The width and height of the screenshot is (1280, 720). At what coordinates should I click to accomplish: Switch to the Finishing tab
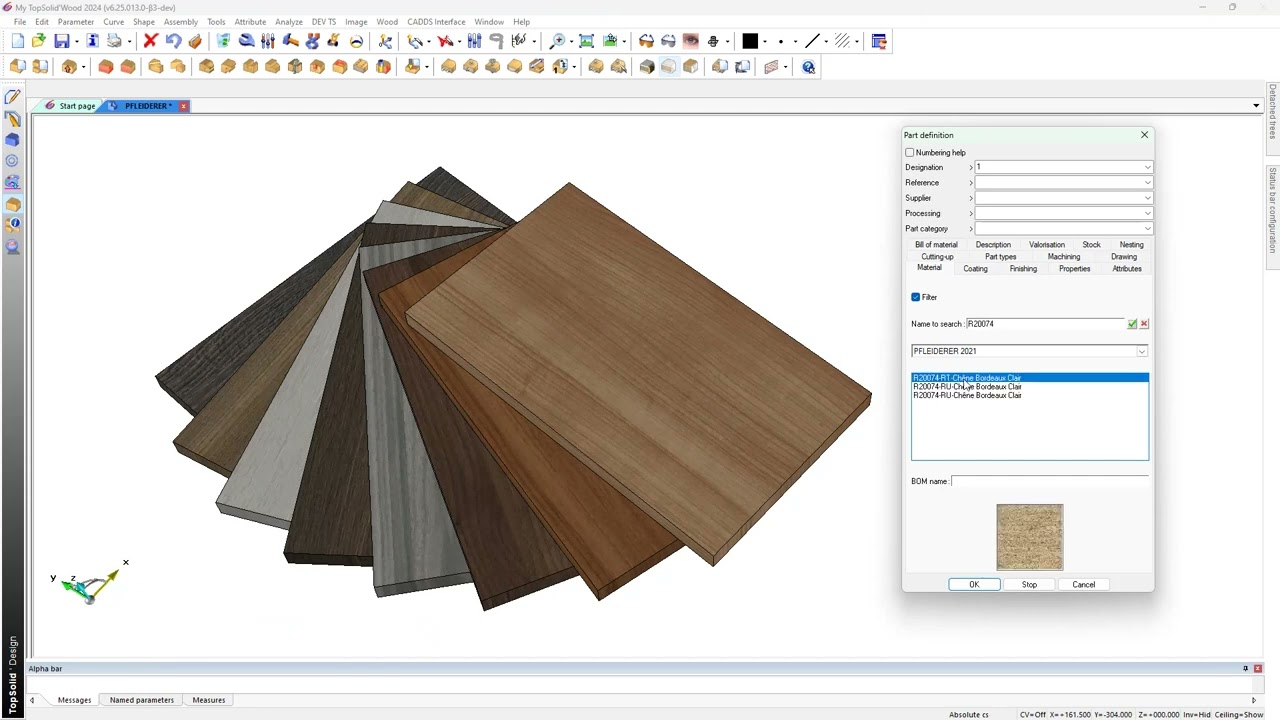[1023, 269]
